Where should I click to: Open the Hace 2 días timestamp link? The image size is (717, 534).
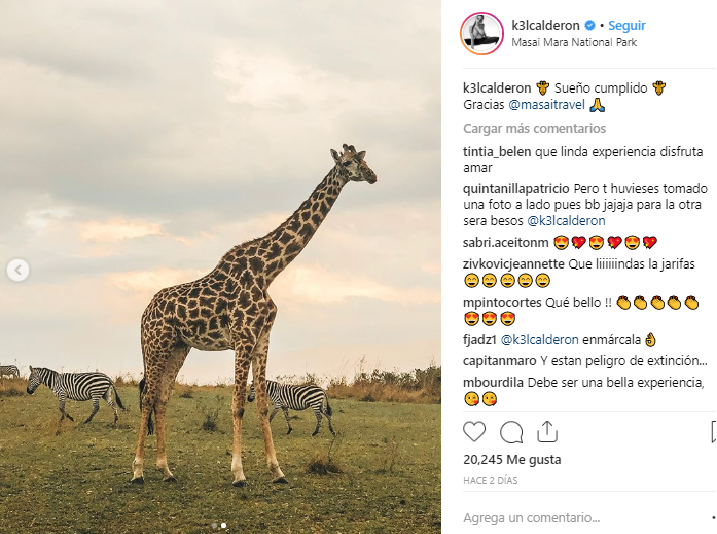tap(489, 482)
